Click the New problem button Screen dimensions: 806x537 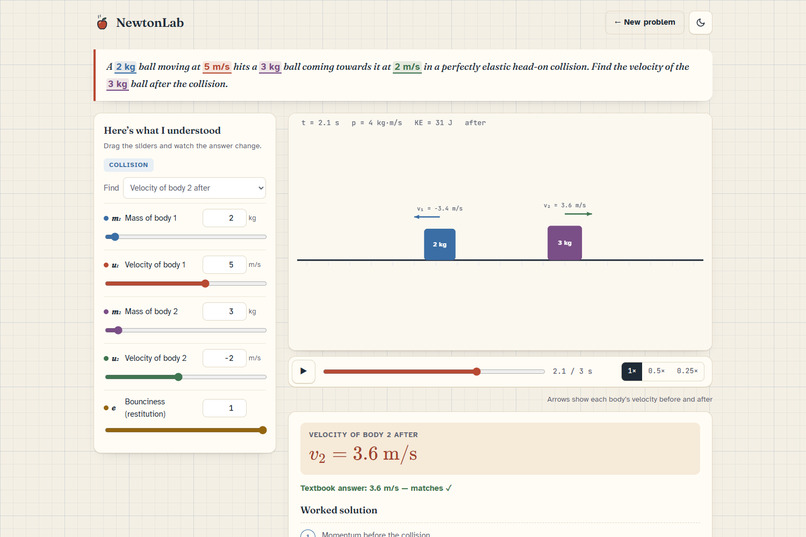point(645,22)
